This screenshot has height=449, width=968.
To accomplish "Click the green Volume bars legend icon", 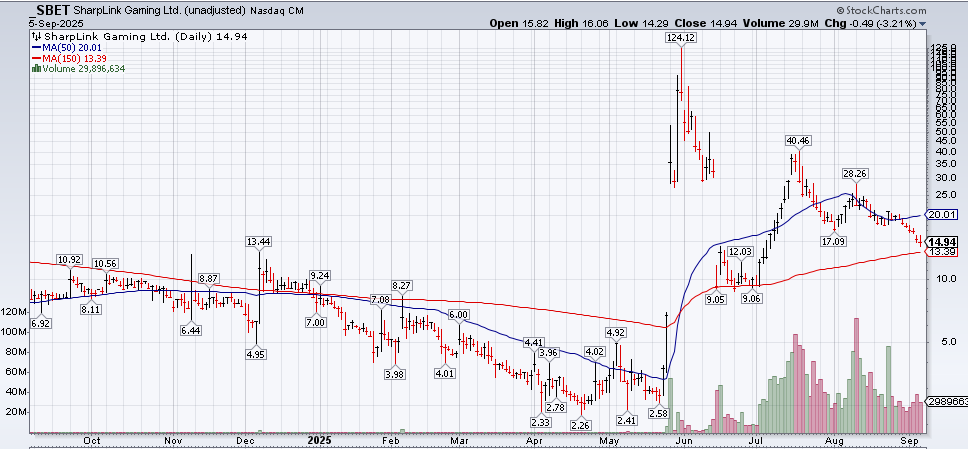I will tap(35, 69).
